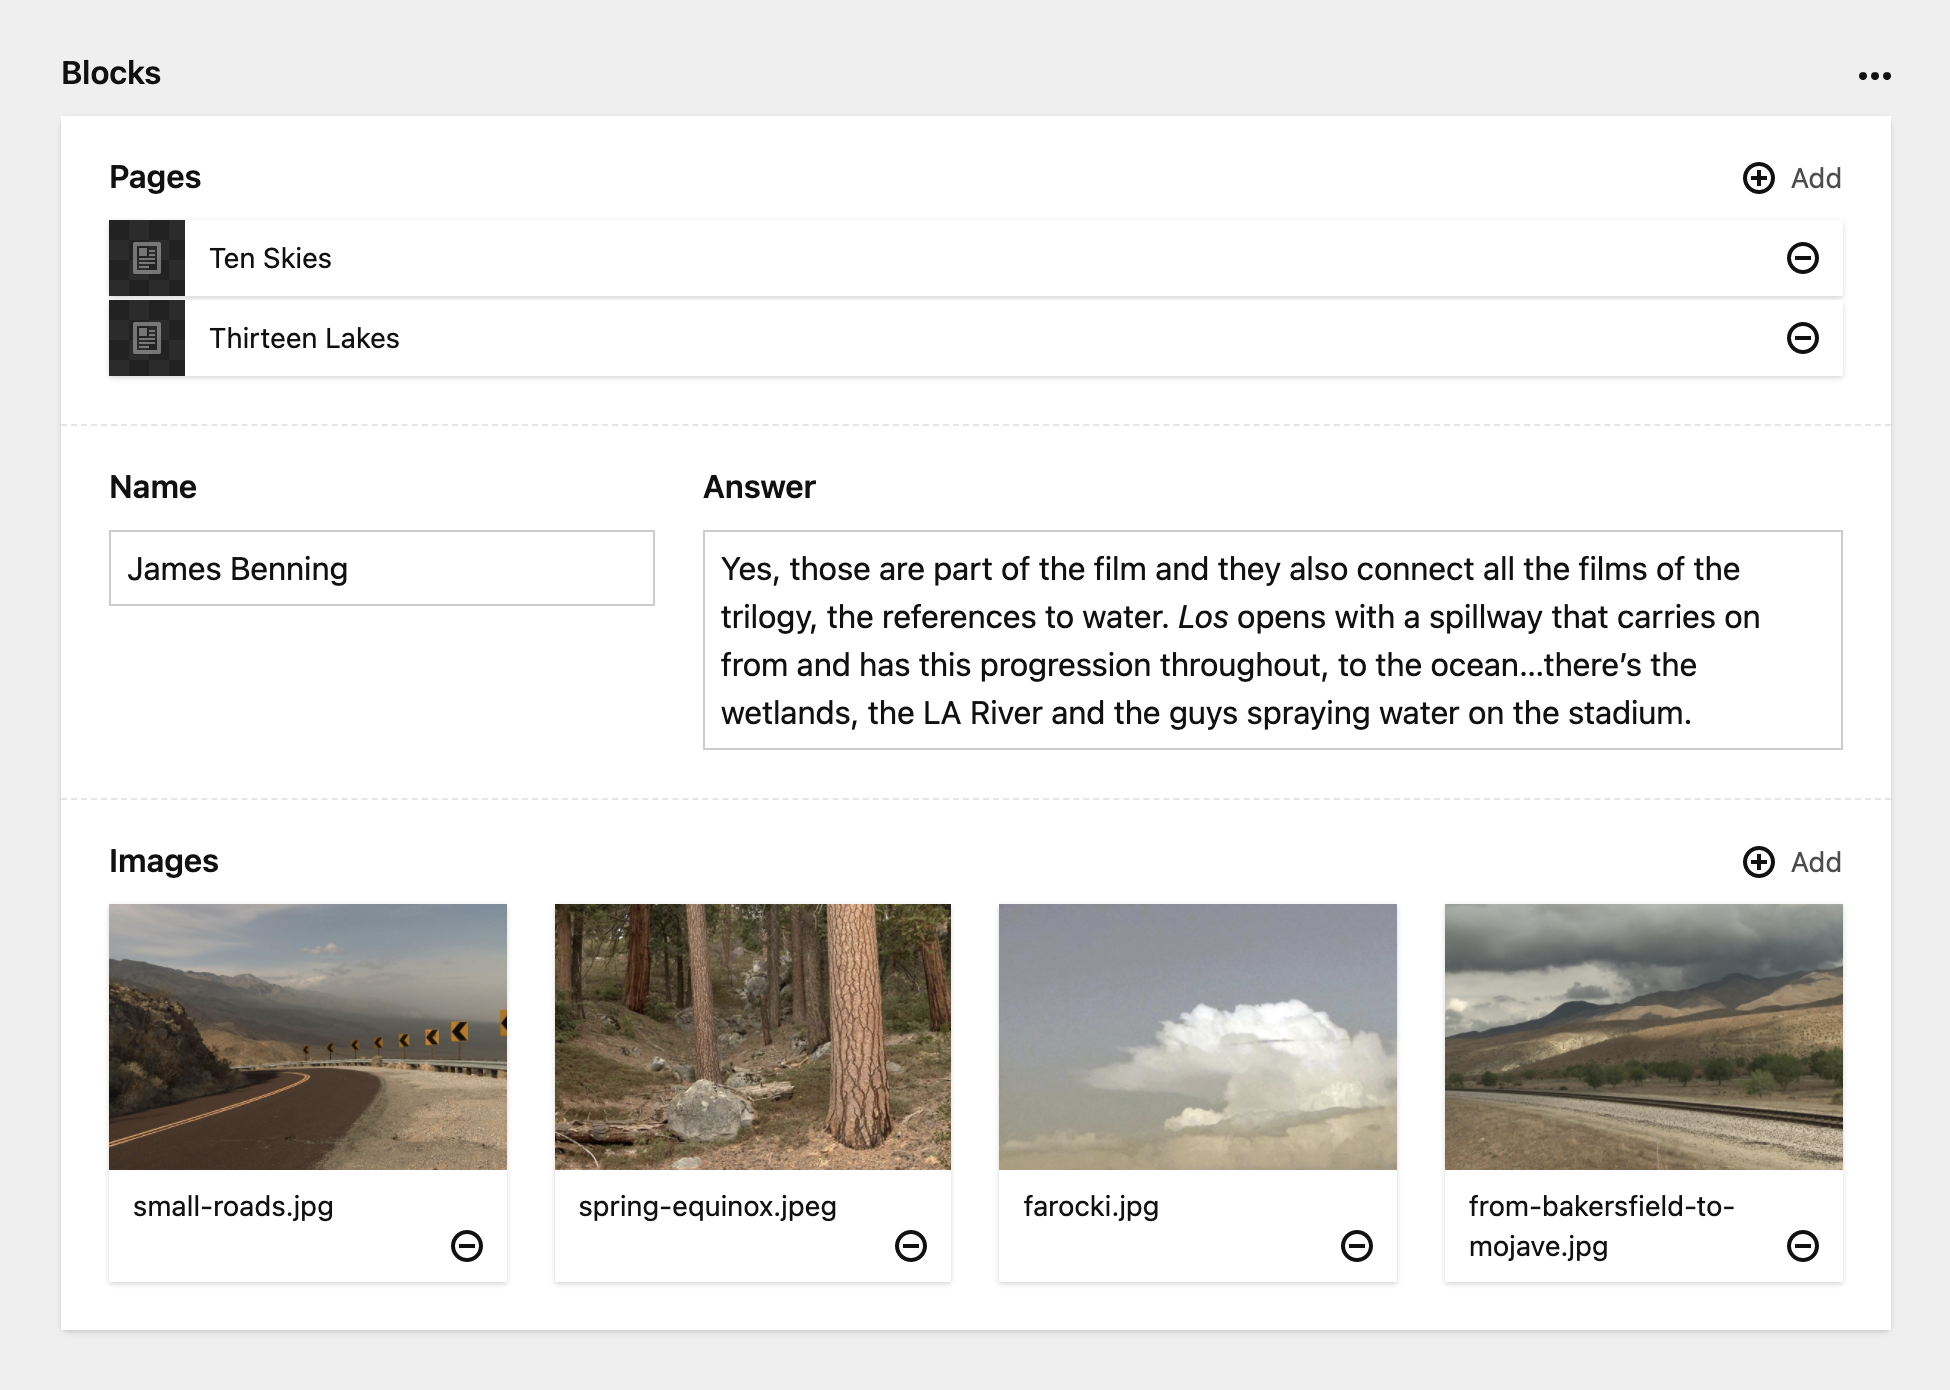
Task: Focus the Name field with James Benning
Action: pos(381,568)
